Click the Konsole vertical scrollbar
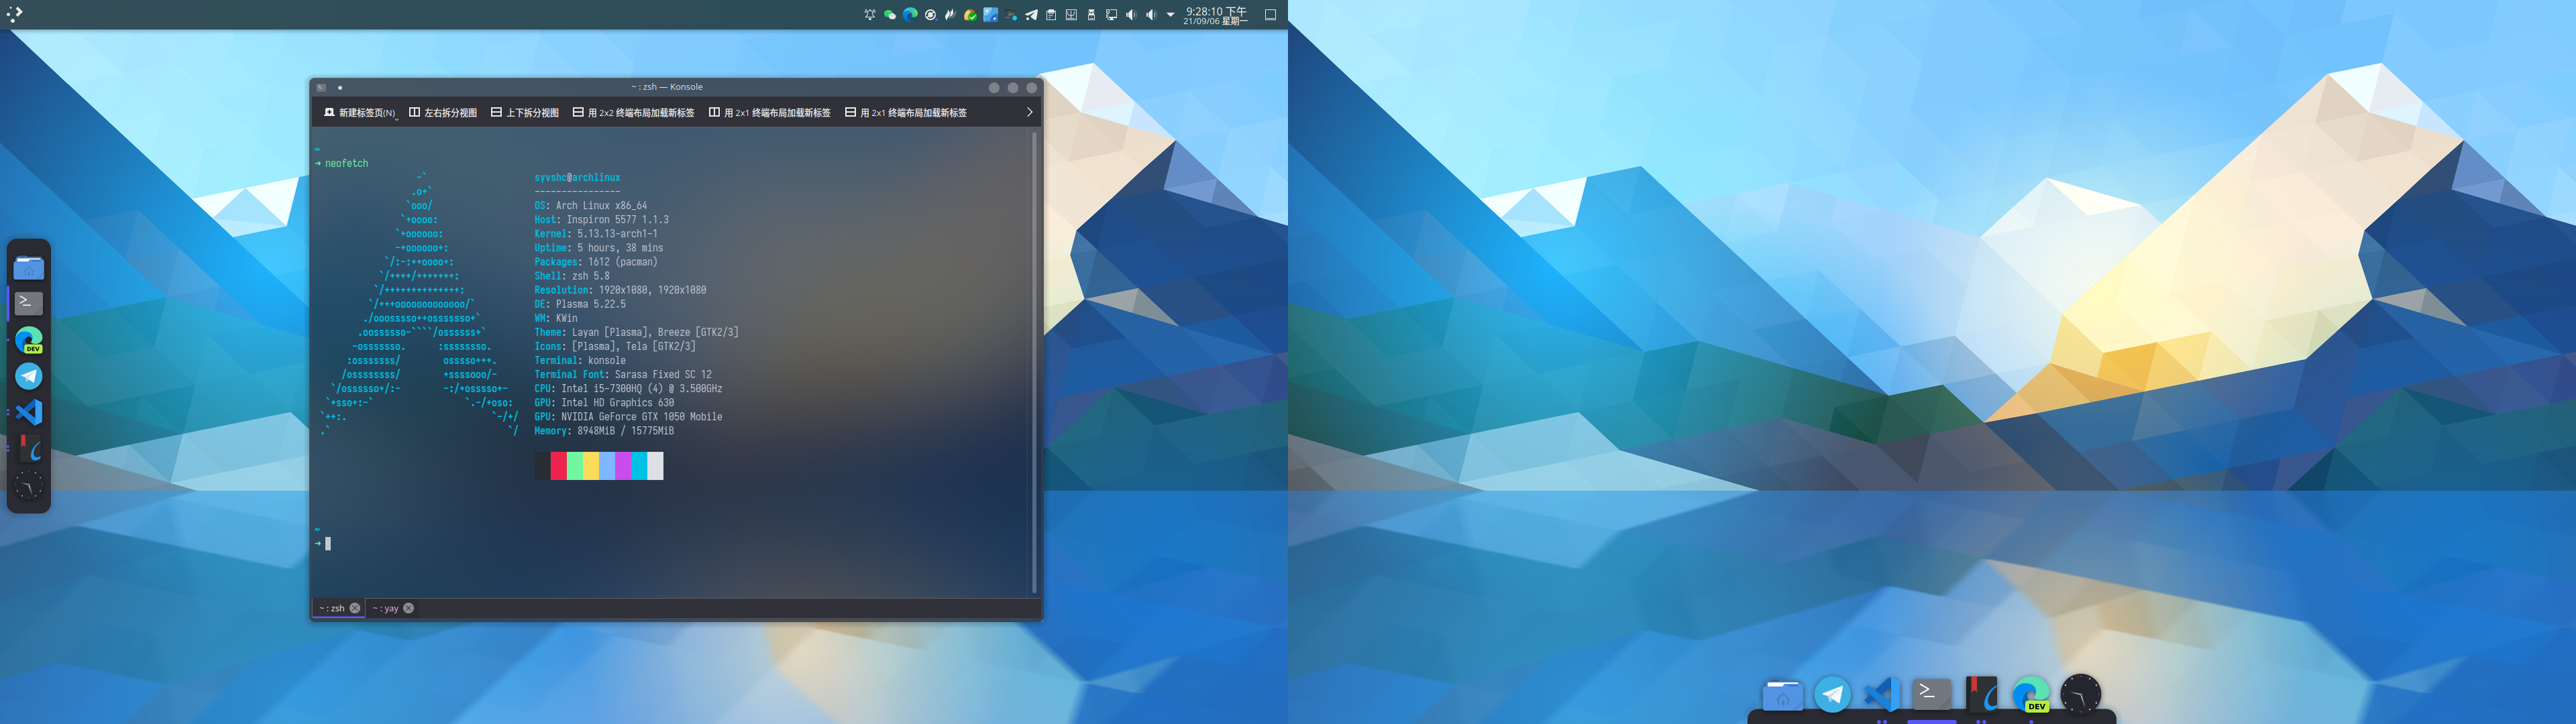The height and width of the screenshot is (724, 2576). 1034,360
